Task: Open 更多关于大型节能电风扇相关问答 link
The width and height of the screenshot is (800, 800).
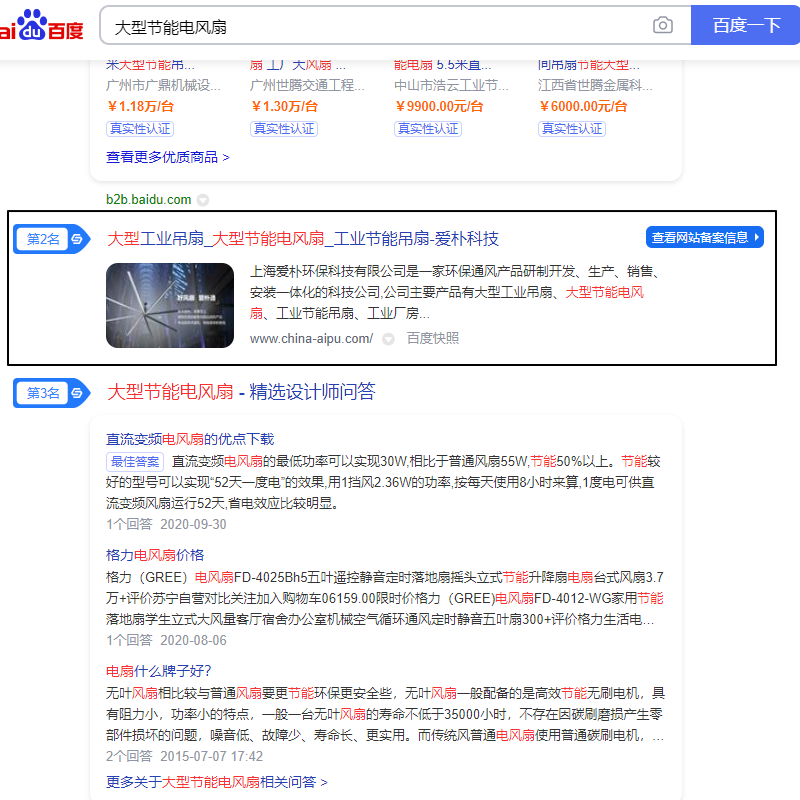Action: coord(216,782)
